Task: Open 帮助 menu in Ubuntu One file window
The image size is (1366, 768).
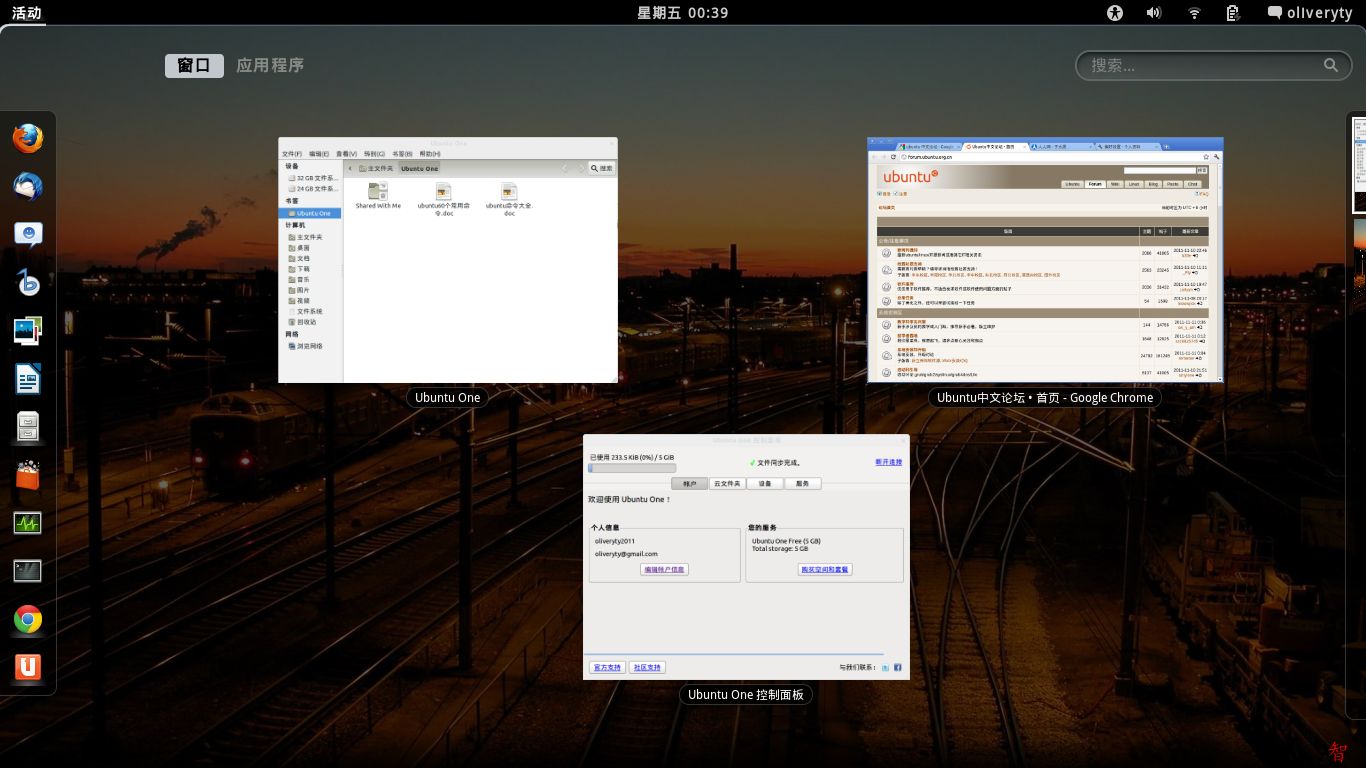Action: (429, 154)
